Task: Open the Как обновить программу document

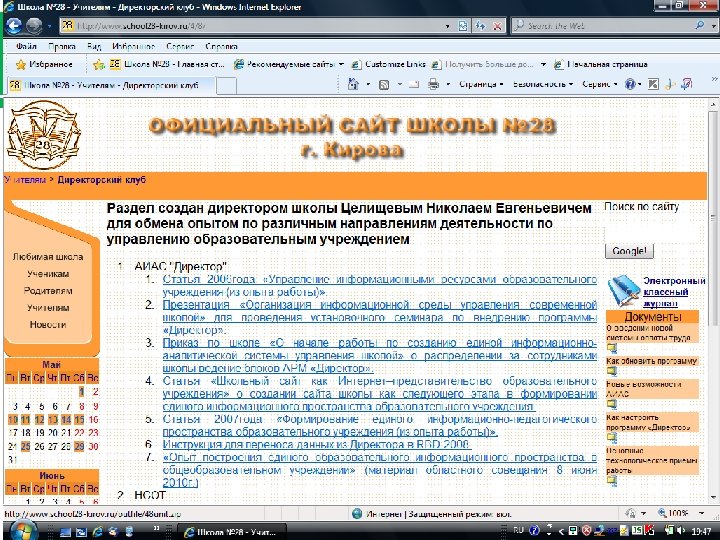Action: 651,361
